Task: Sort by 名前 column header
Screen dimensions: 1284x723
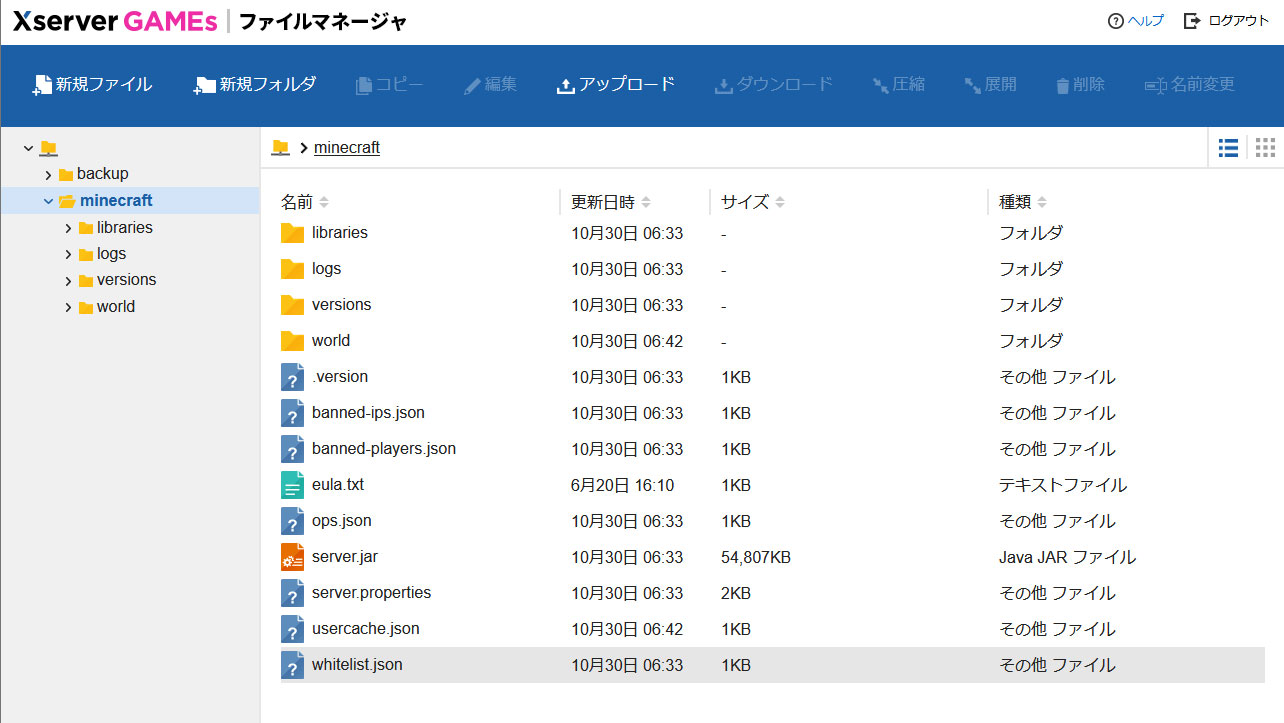Action: tap(304, 202)
